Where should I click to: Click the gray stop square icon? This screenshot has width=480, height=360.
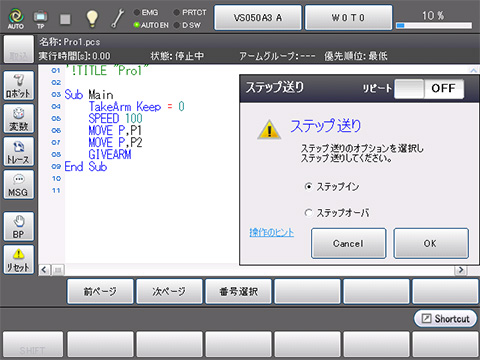65,19
